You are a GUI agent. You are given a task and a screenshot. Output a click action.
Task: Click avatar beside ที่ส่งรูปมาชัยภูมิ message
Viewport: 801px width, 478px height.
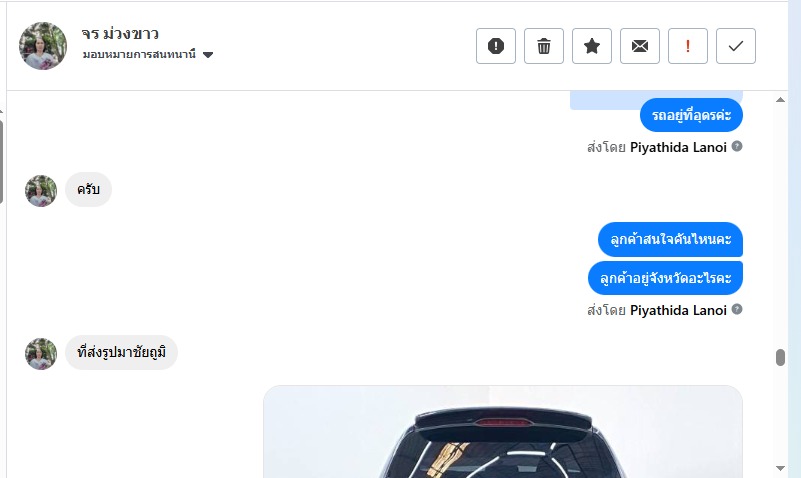41,353
